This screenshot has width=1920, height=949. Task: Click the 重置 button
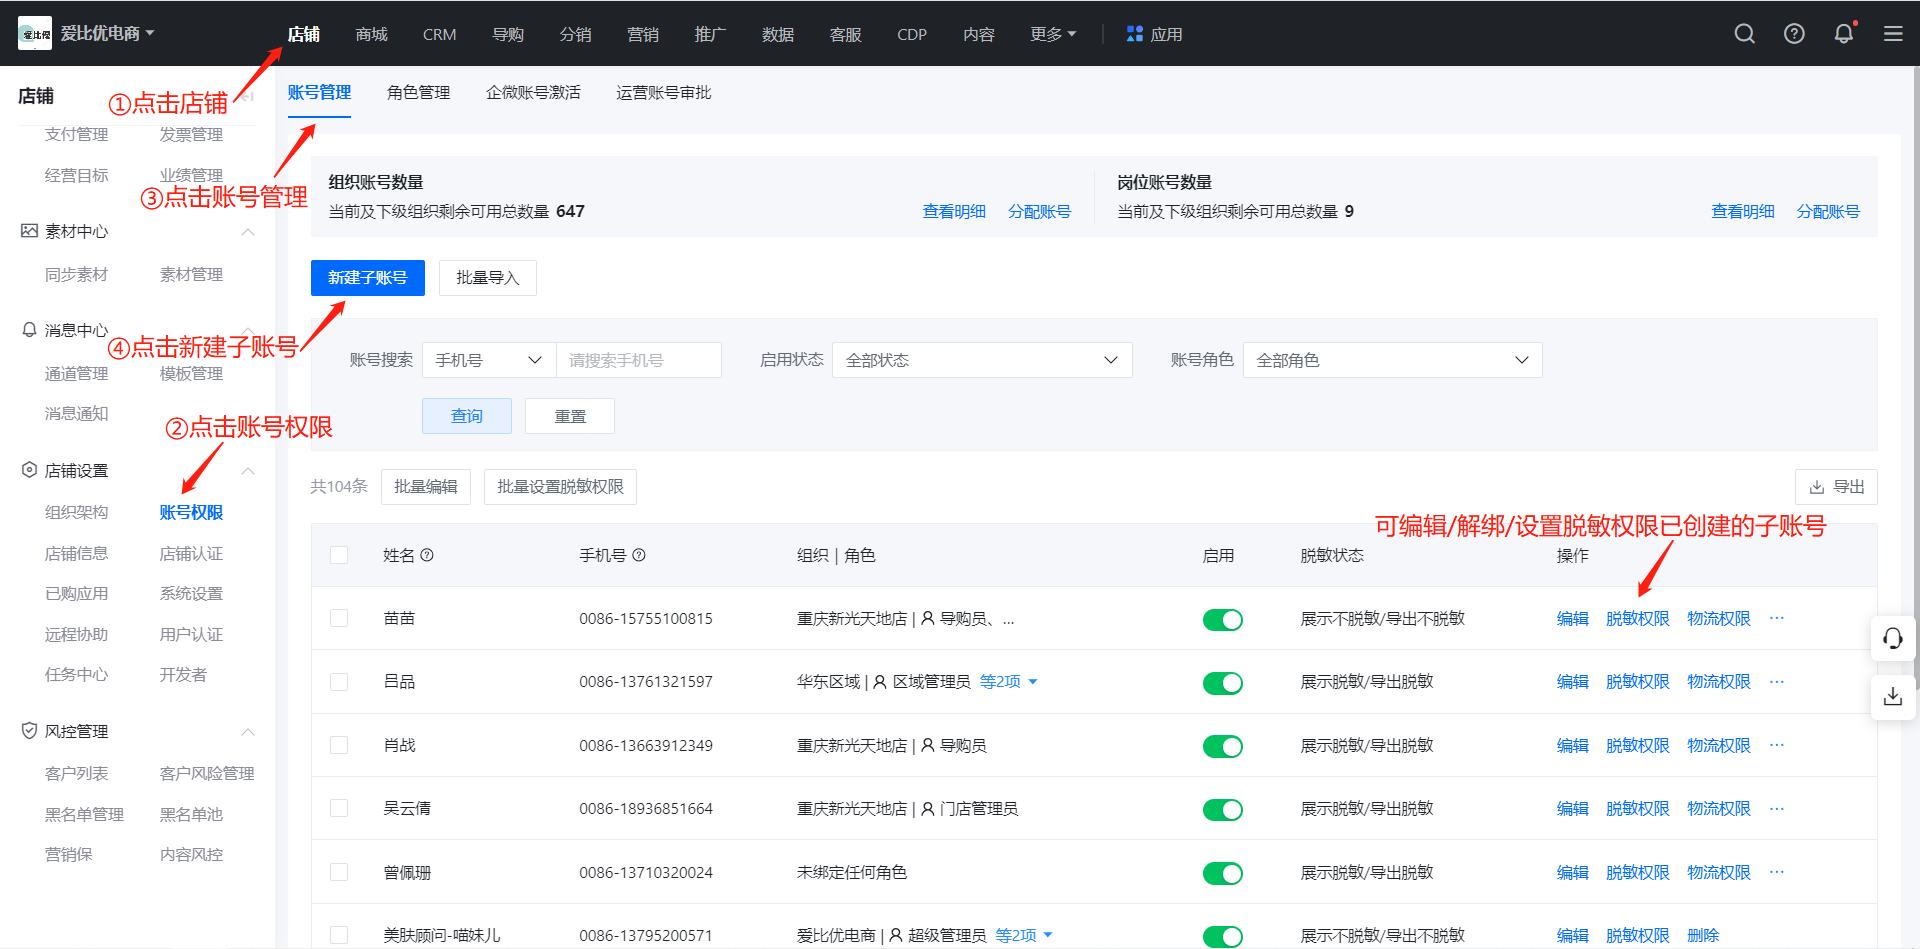click(x=570, y=416)
